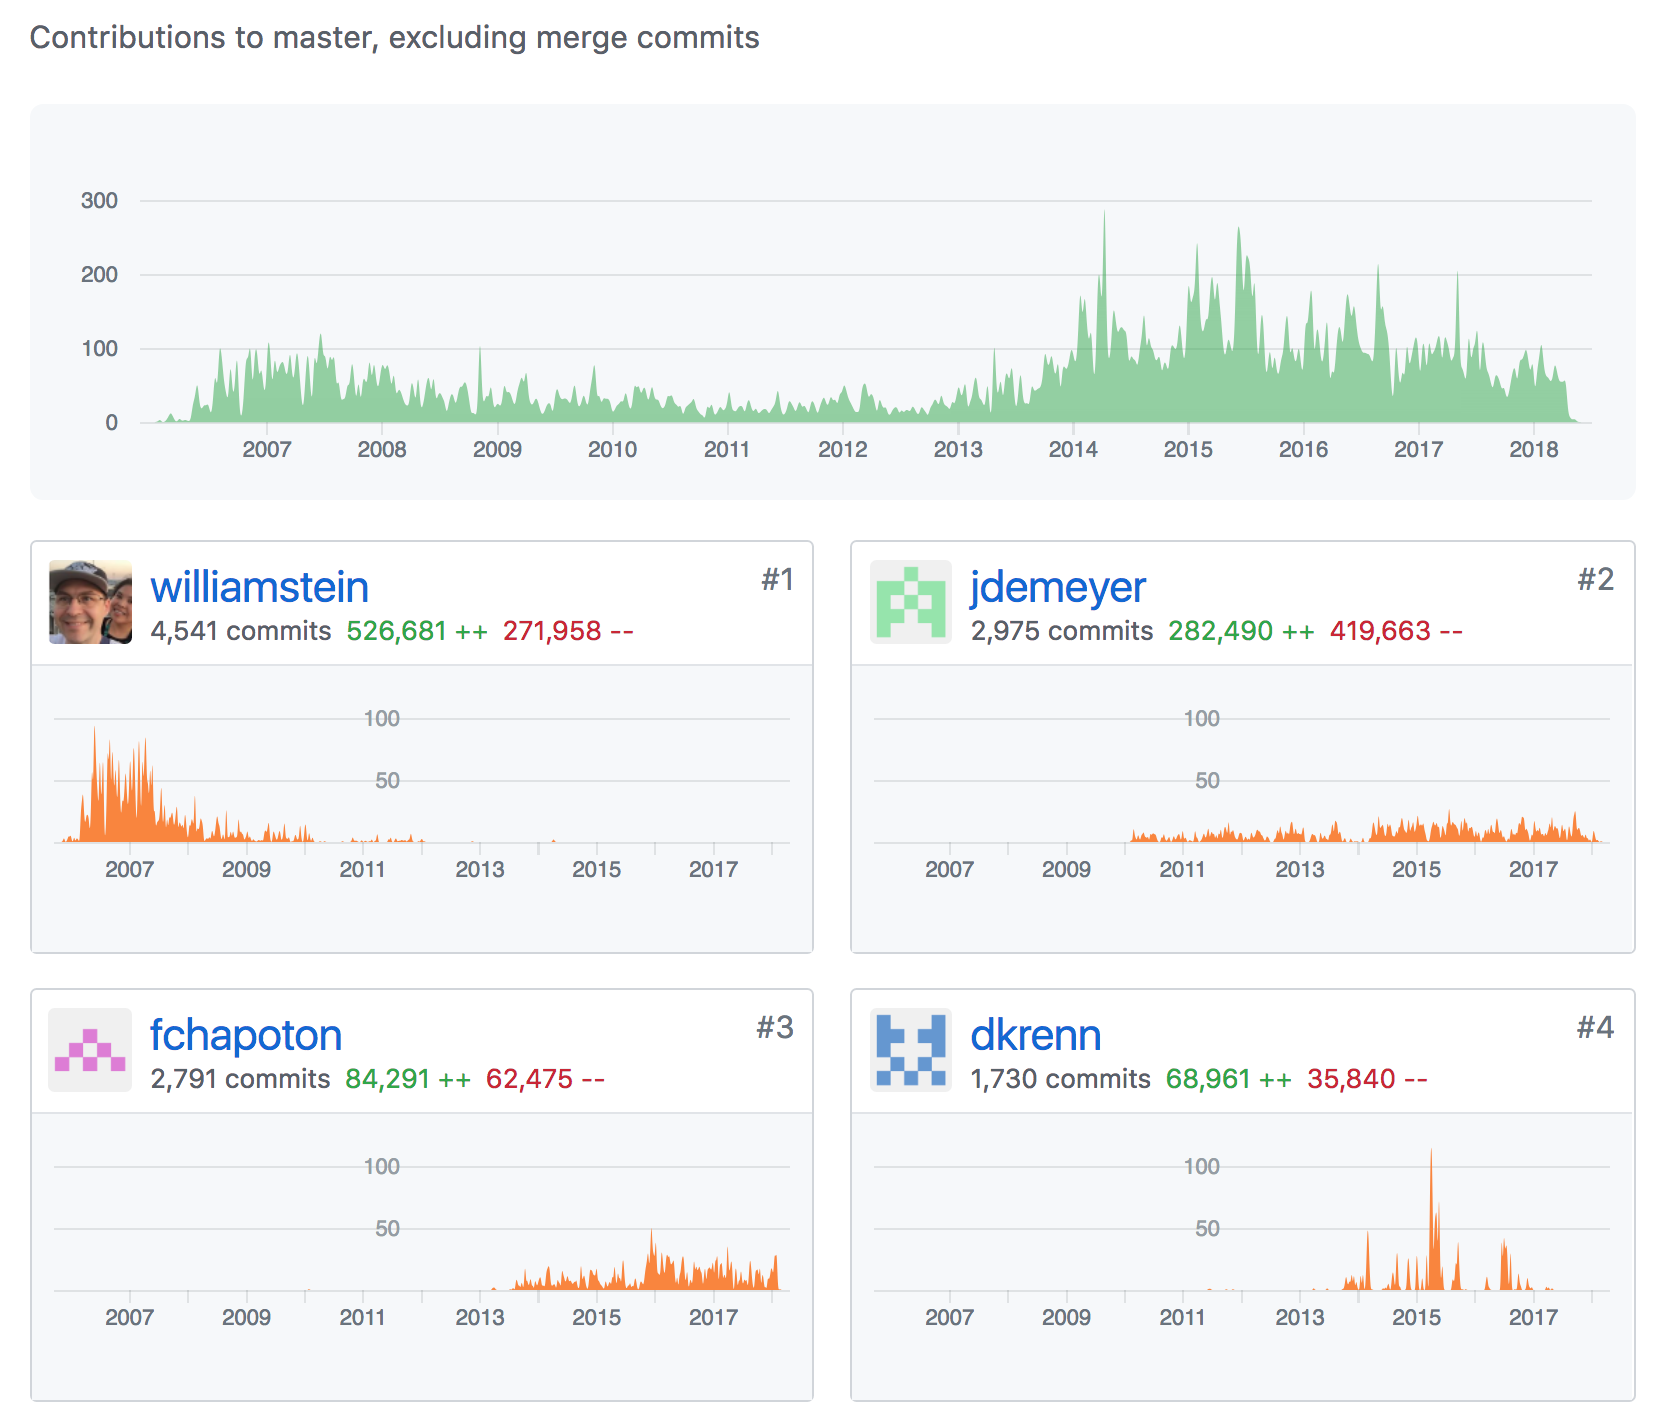View williamstein's 4,541 commits
1666x1426 pixels.
[240, 632]
